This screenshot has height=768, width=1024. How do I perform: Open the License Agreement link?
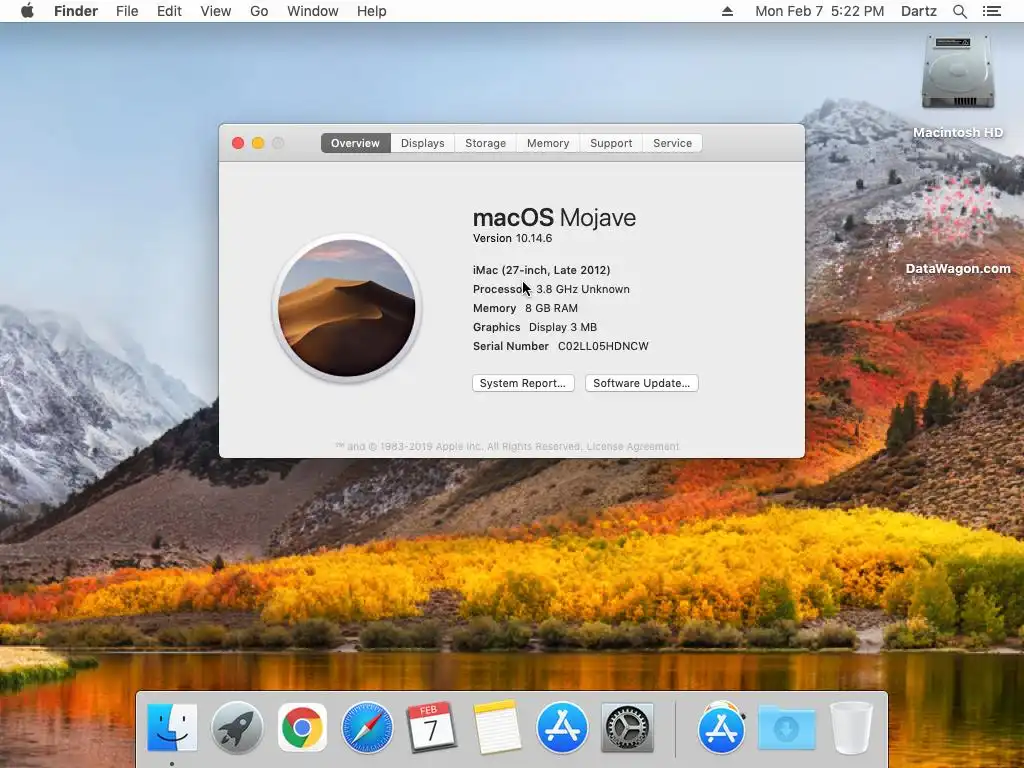coord(633,447)
